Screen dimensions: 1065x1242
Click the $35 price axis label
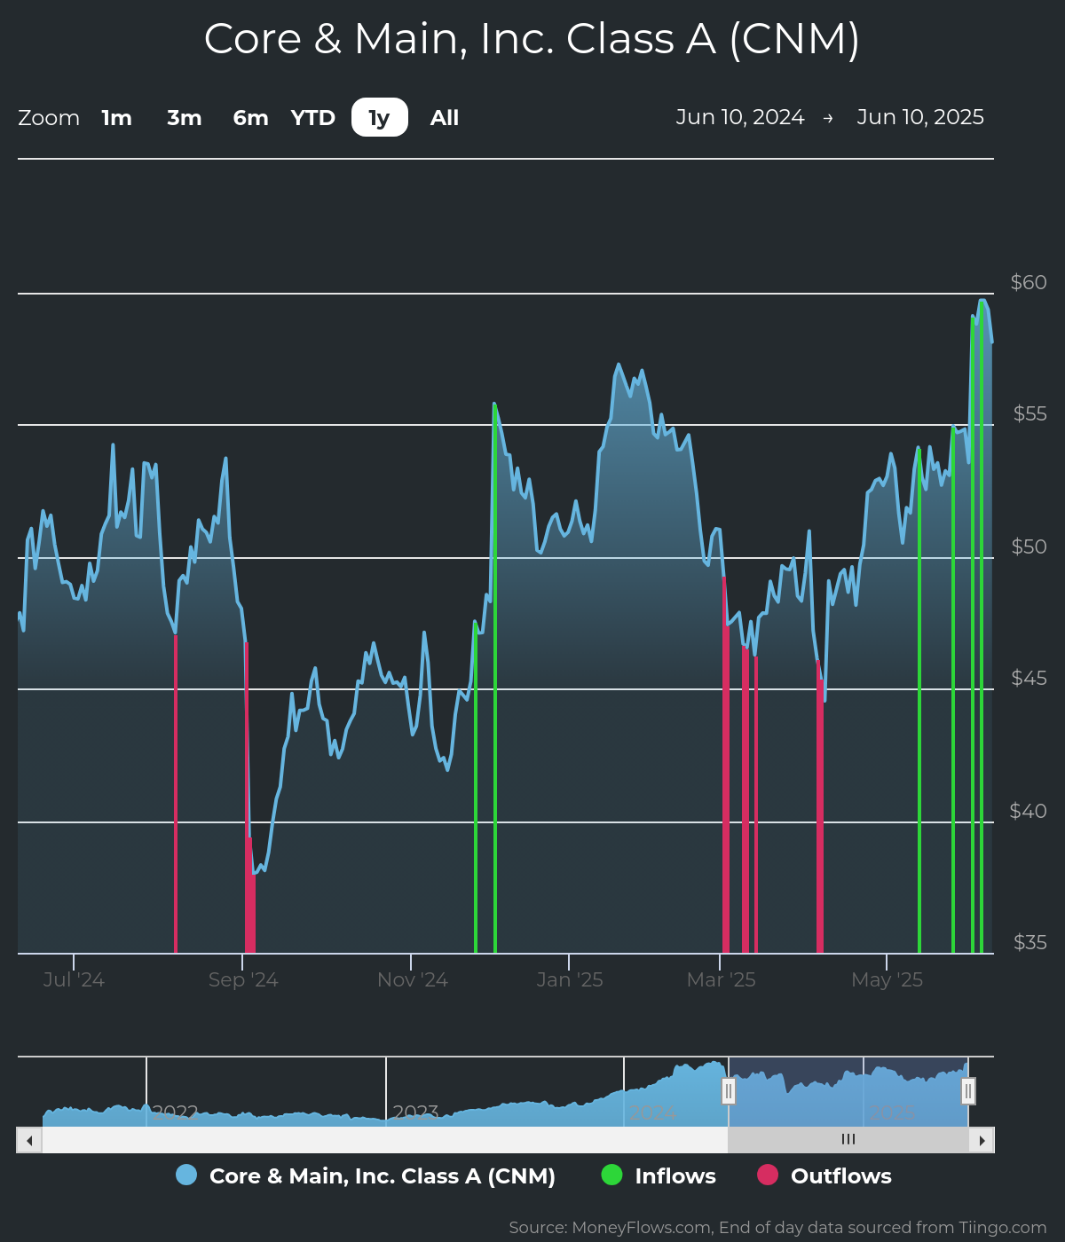coord(1029,942)
